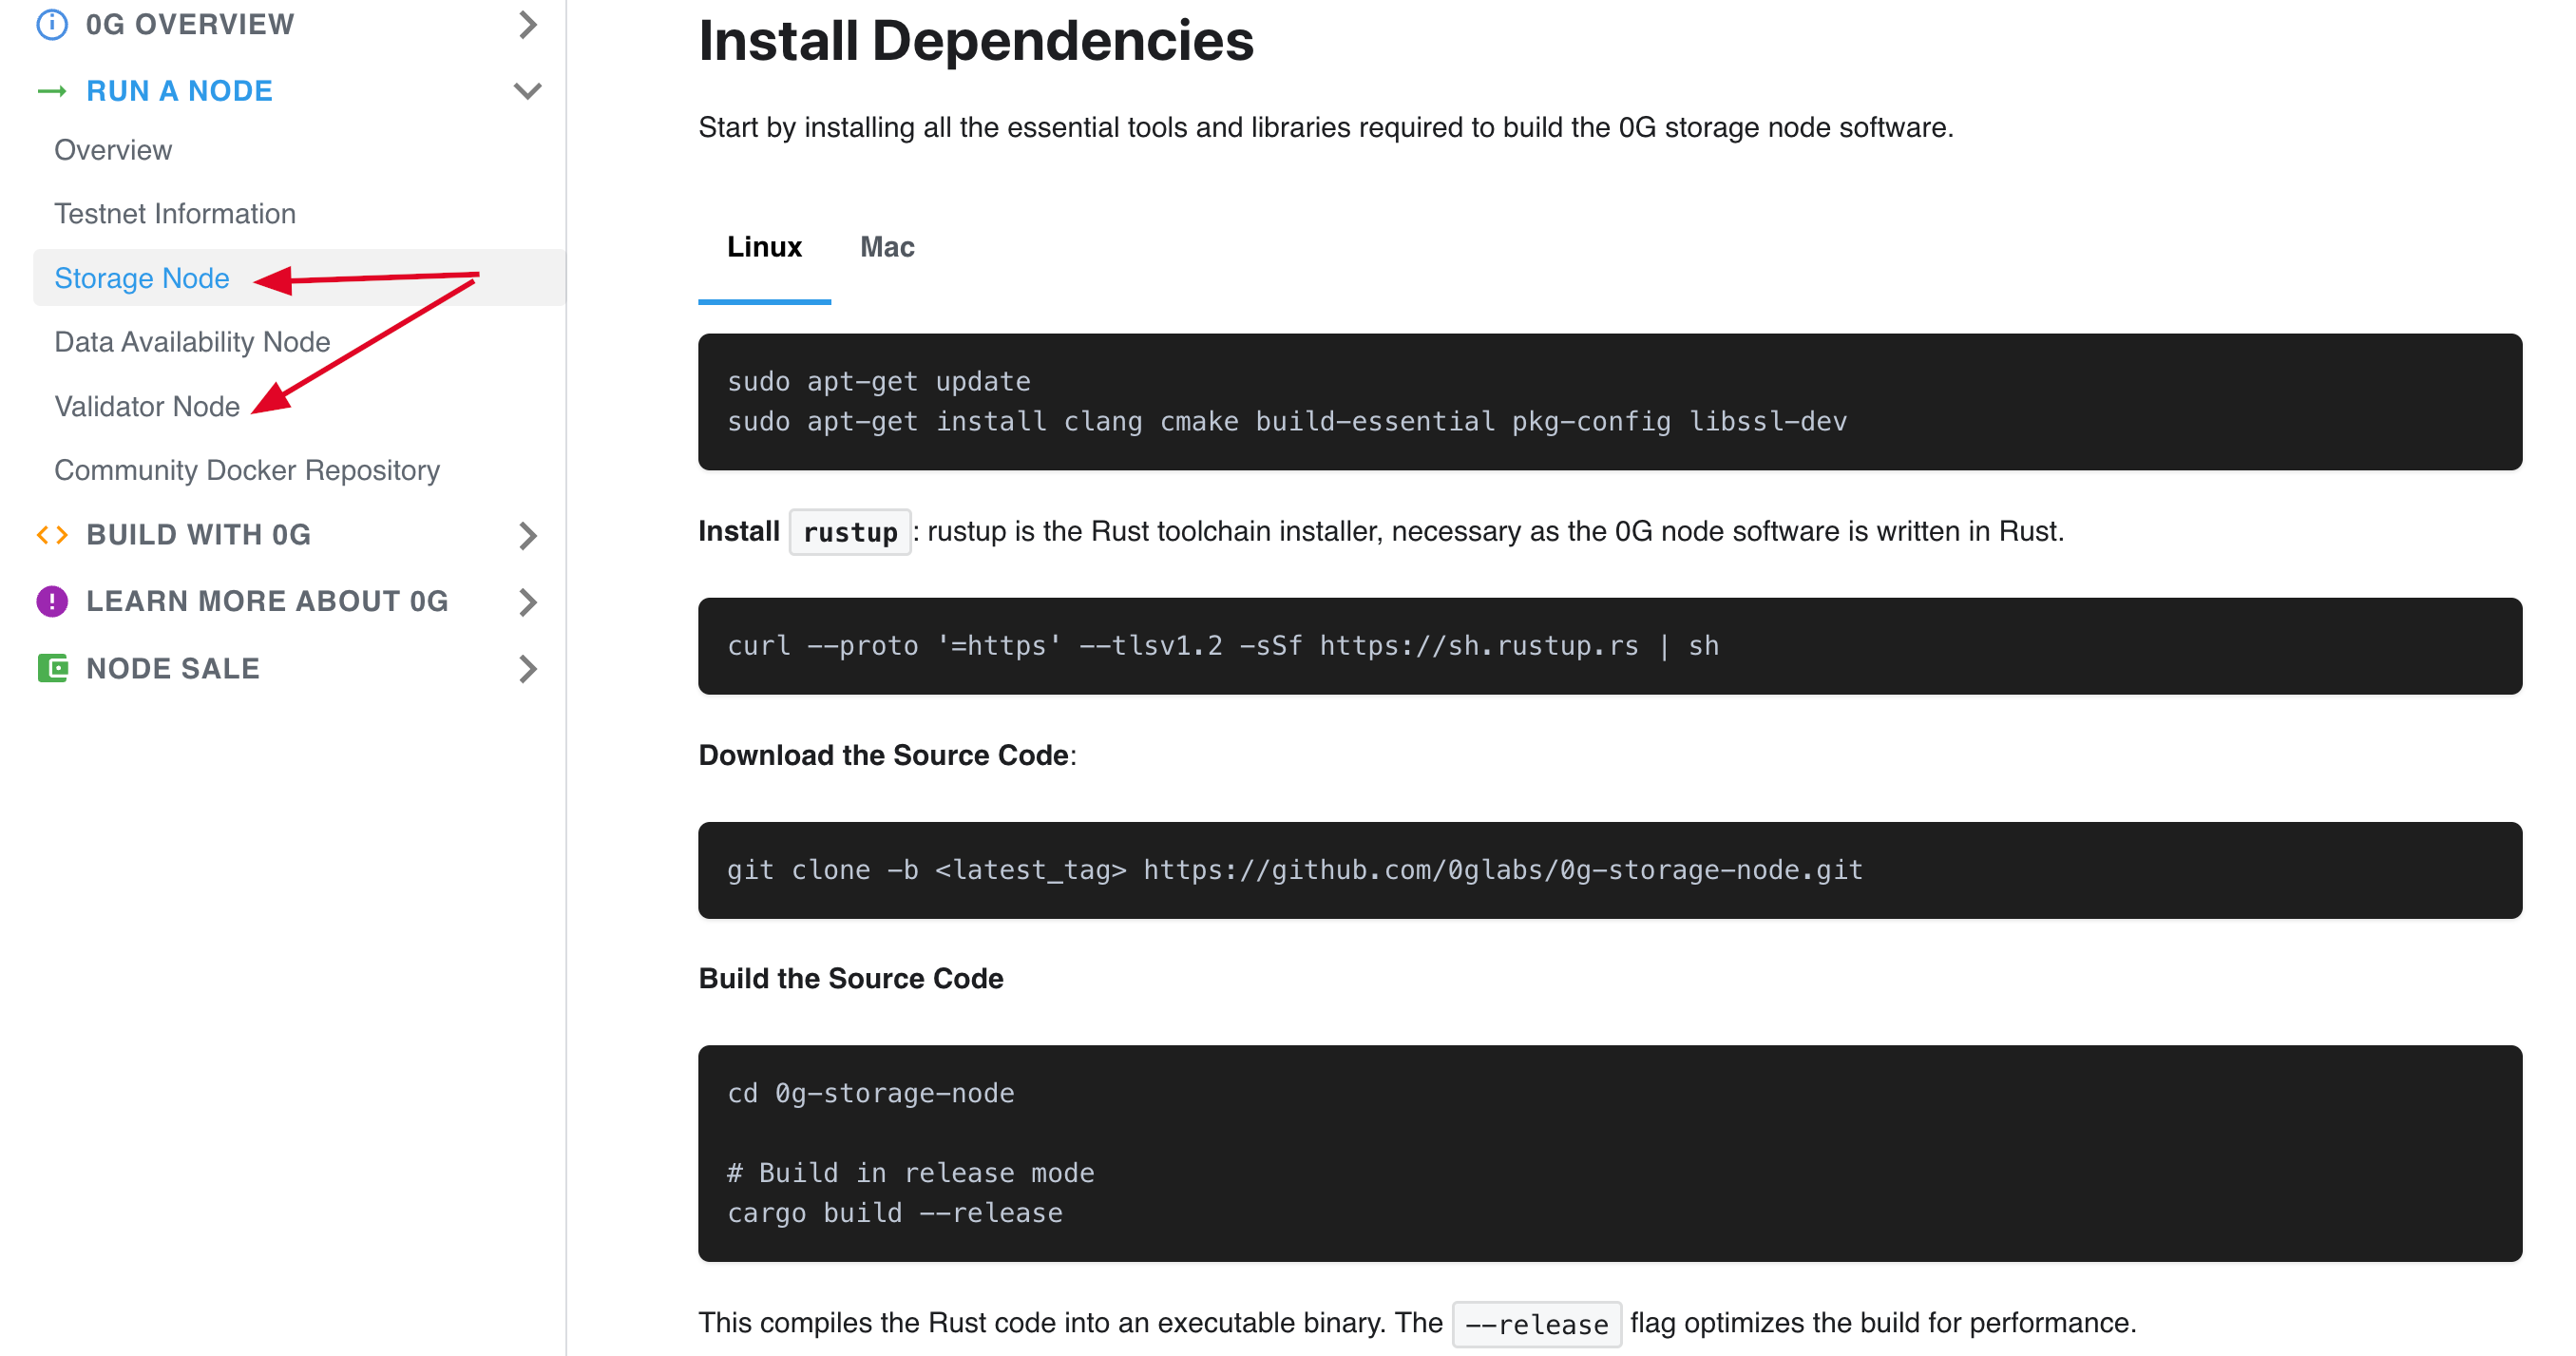Screen dimensions: 2576x1356
Task: Open Data Availability Node page
Action: [x=192, y=342]
